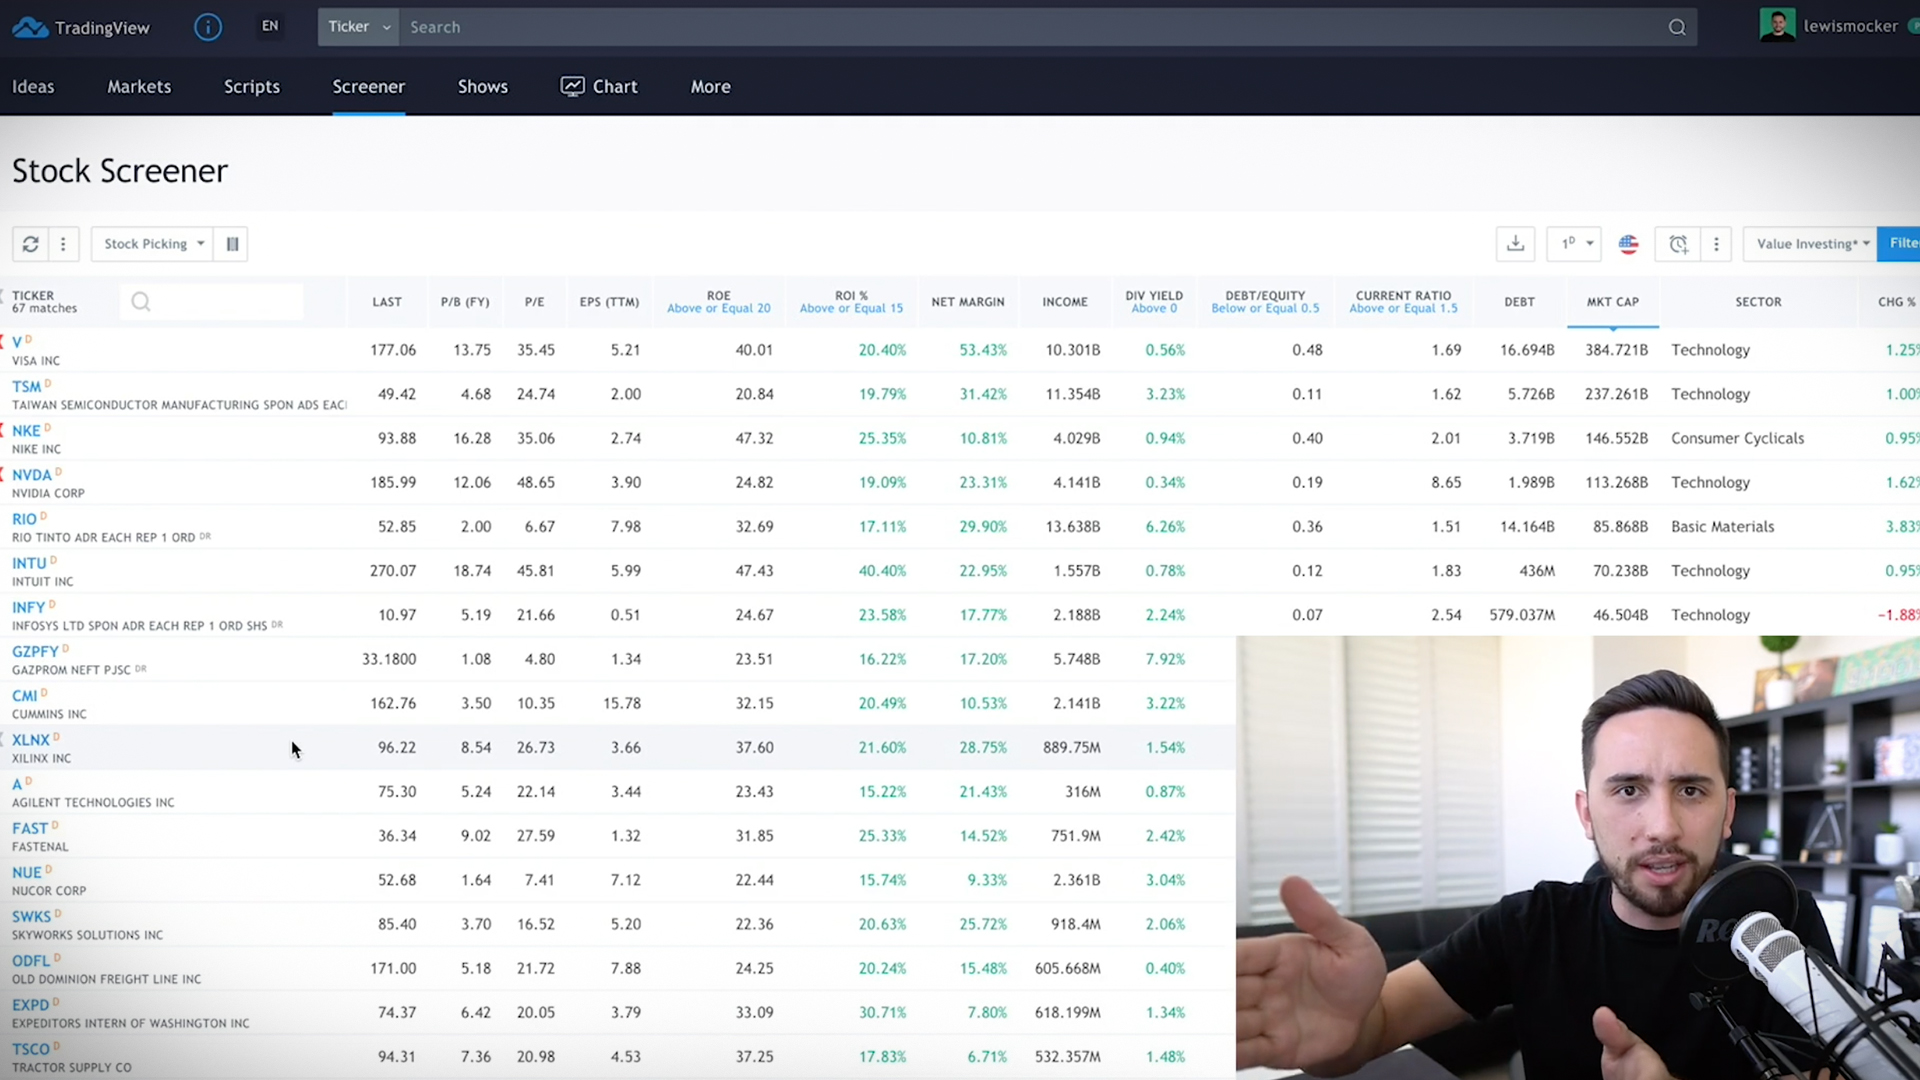1920x1080 pixels.
Task: Open the FAST Fastenal ticker
Action: pos(30,828)
